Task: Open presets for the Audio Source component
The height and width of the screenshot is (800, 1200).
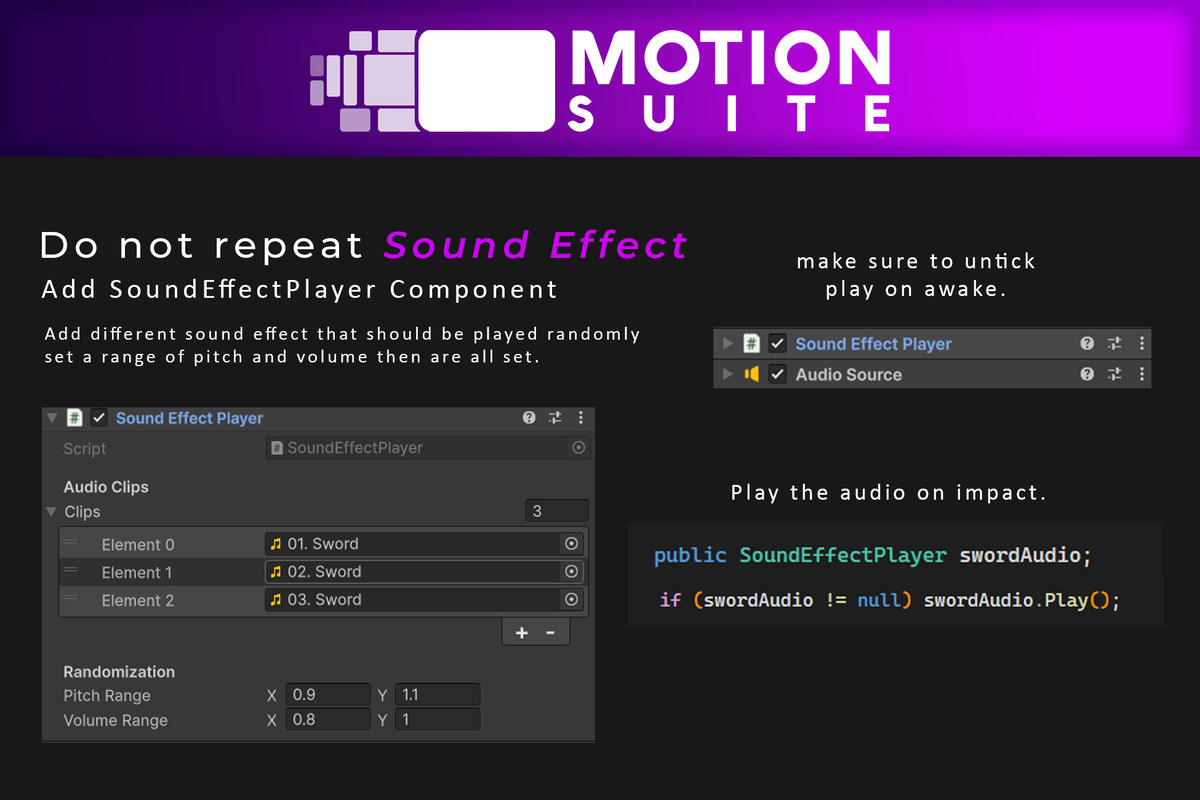Action: coord(1115,374)
